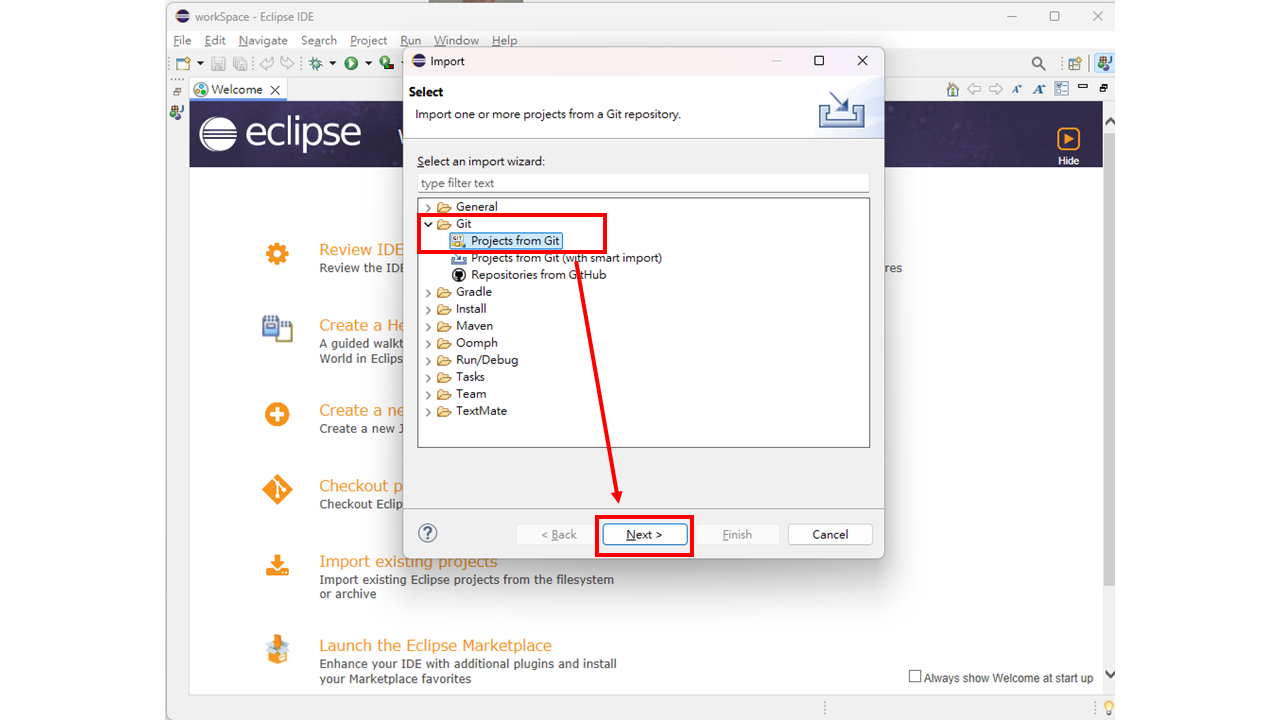
Task: Open the Search menu
Action: 319,40
